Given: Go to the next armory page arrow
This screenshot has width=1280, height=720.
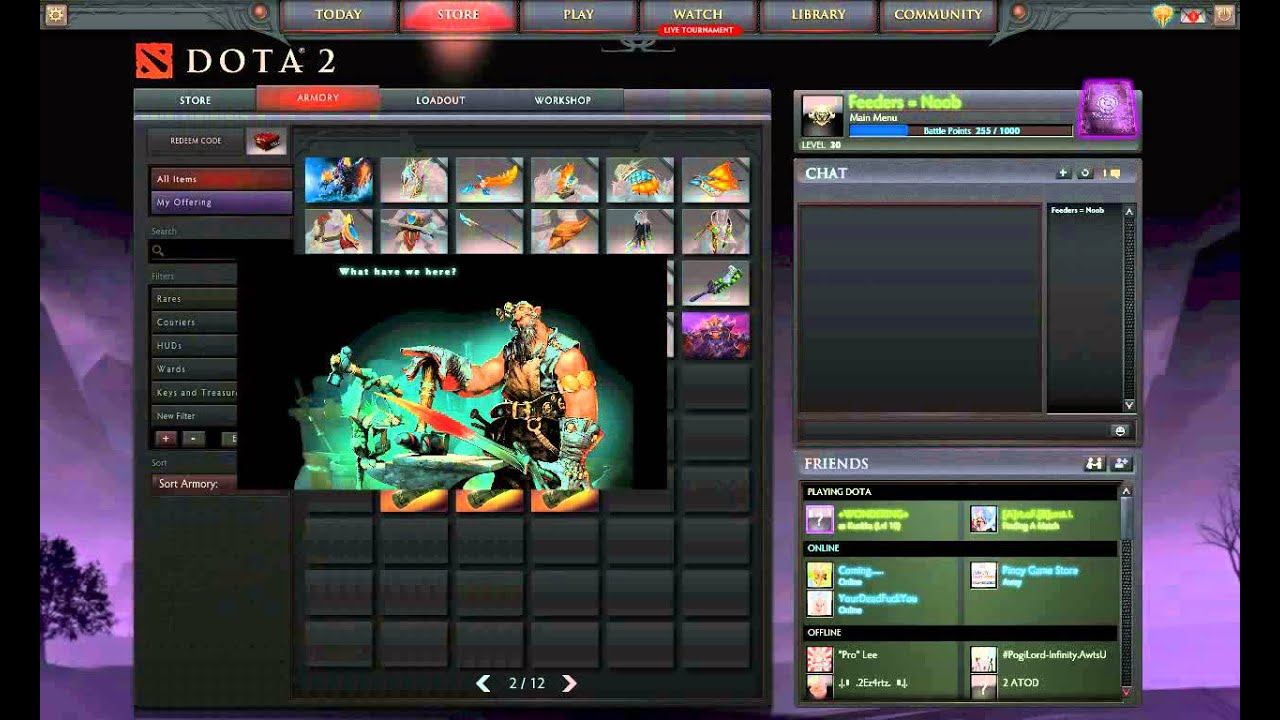Looking at the screenshot, I should [569, 683].
